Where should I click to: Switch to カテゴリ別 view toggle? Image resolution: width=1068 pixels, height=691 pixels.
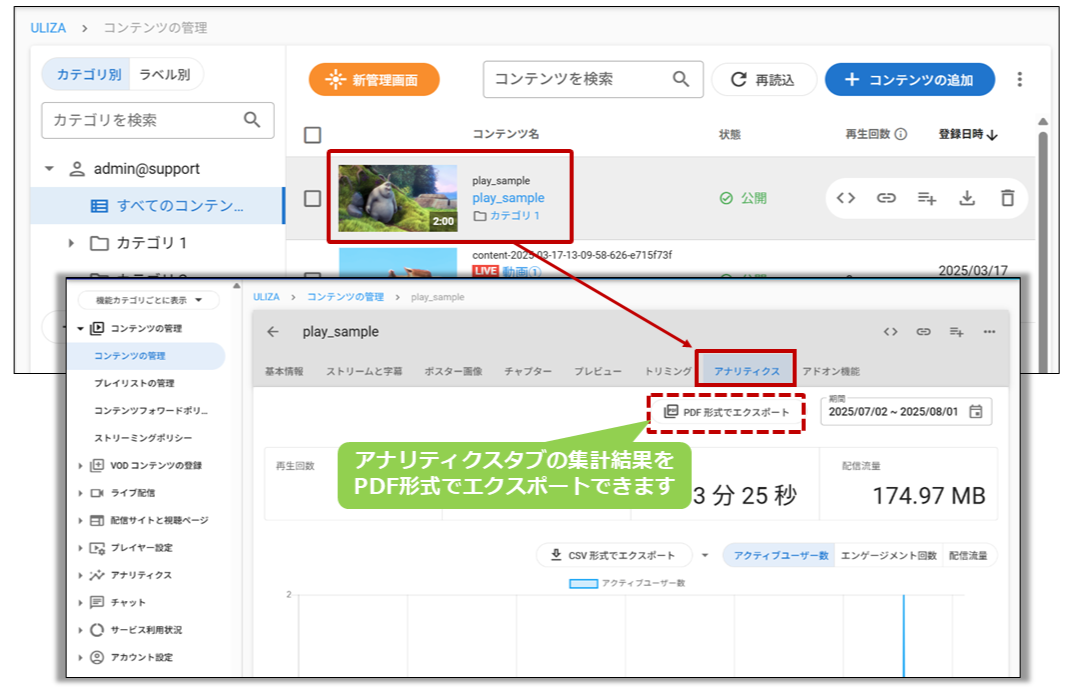[89, 74]
